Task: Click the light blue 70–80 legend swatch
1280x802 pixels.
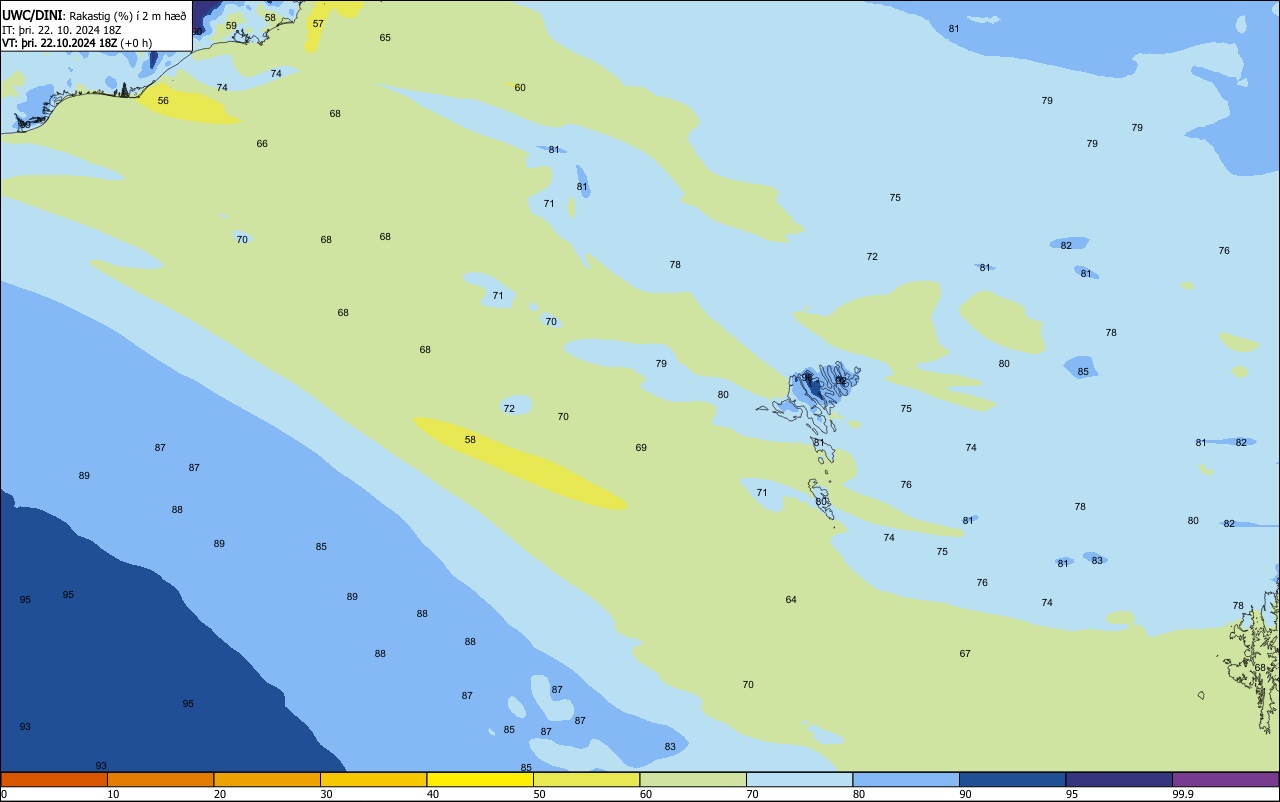Action: [799, 779]
